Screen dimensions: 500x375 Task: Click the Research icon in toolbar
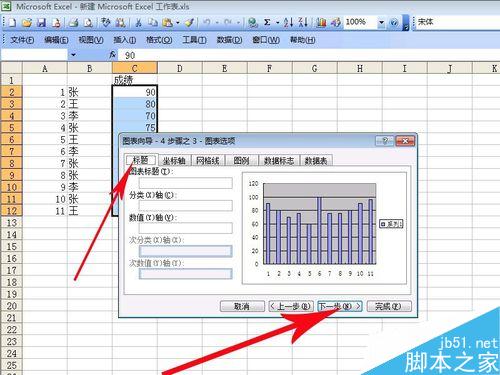(120, 23)
